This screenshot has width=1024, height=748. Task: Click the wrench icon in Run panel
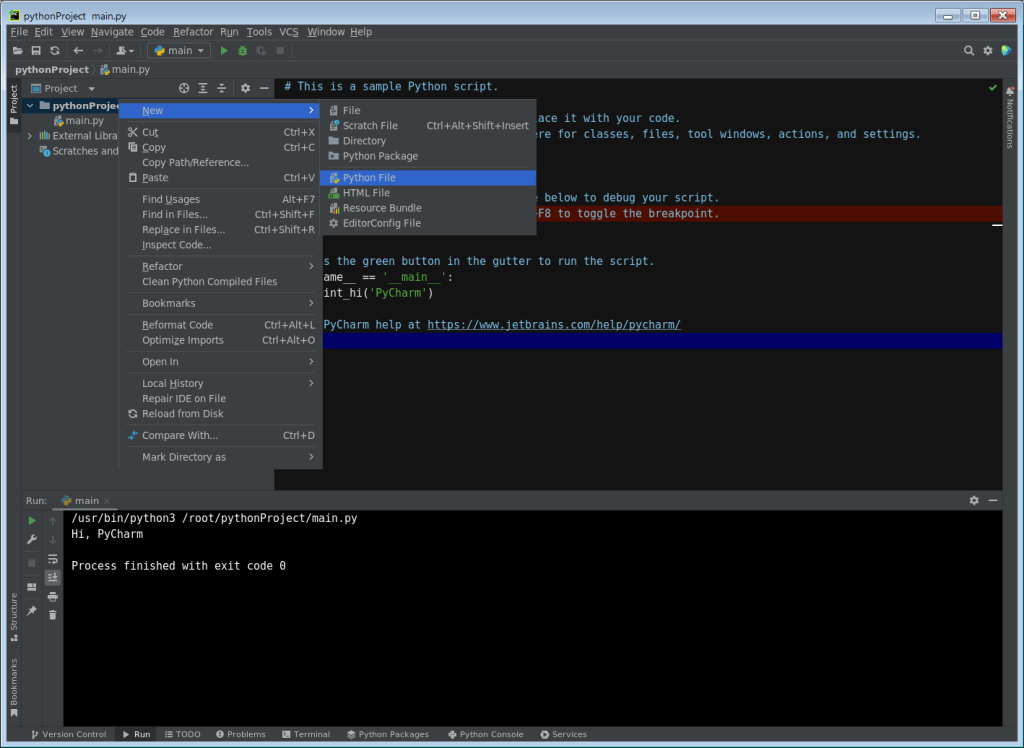(32, 540)
